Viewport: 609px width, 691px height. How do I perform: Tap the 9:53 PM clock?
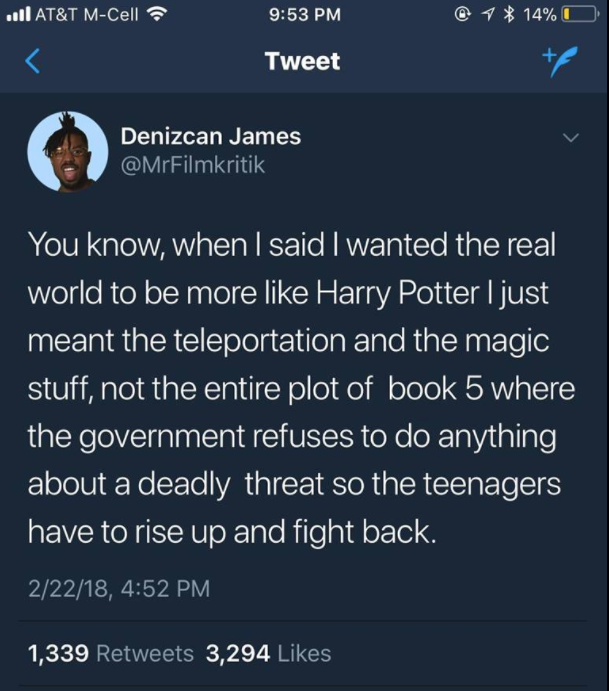tap(304, 15)
